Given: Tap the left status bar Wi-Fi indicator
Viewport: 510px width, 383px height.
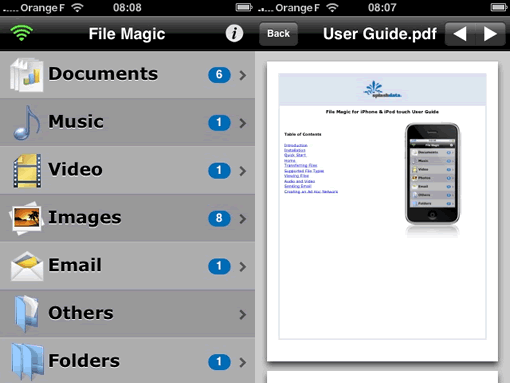Looking at the screenshot, I should [x=77, y=7].
